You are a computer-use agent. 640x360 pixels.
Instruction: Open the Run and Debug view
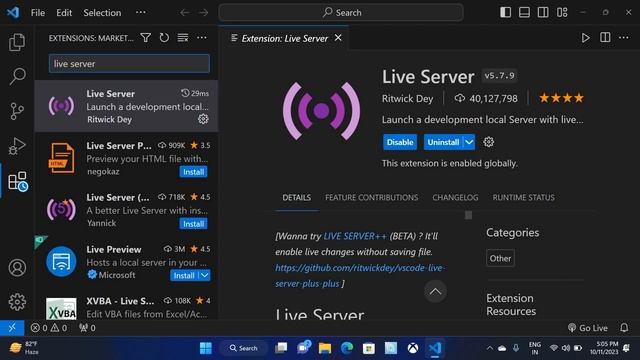(x=17, y=146)
